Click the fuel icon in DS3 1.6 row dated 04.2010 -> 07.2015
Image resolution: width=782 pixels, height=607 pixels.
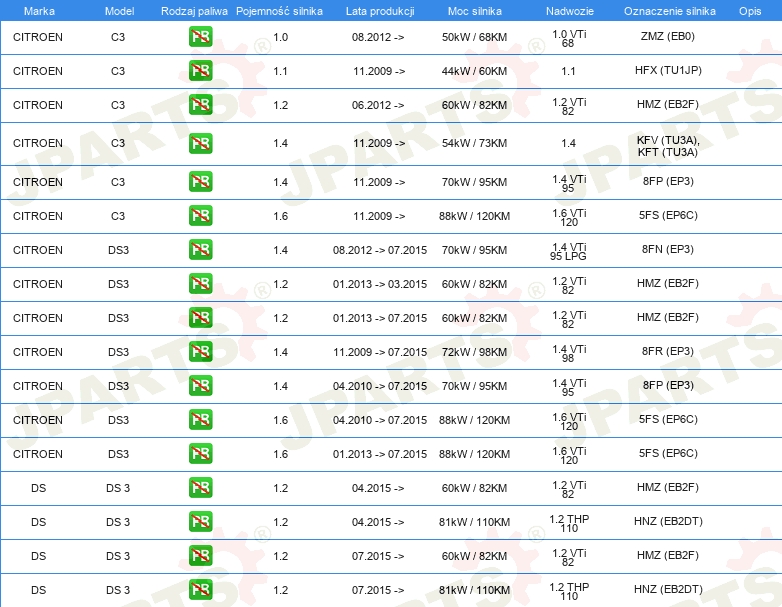[x=200, y=419]
